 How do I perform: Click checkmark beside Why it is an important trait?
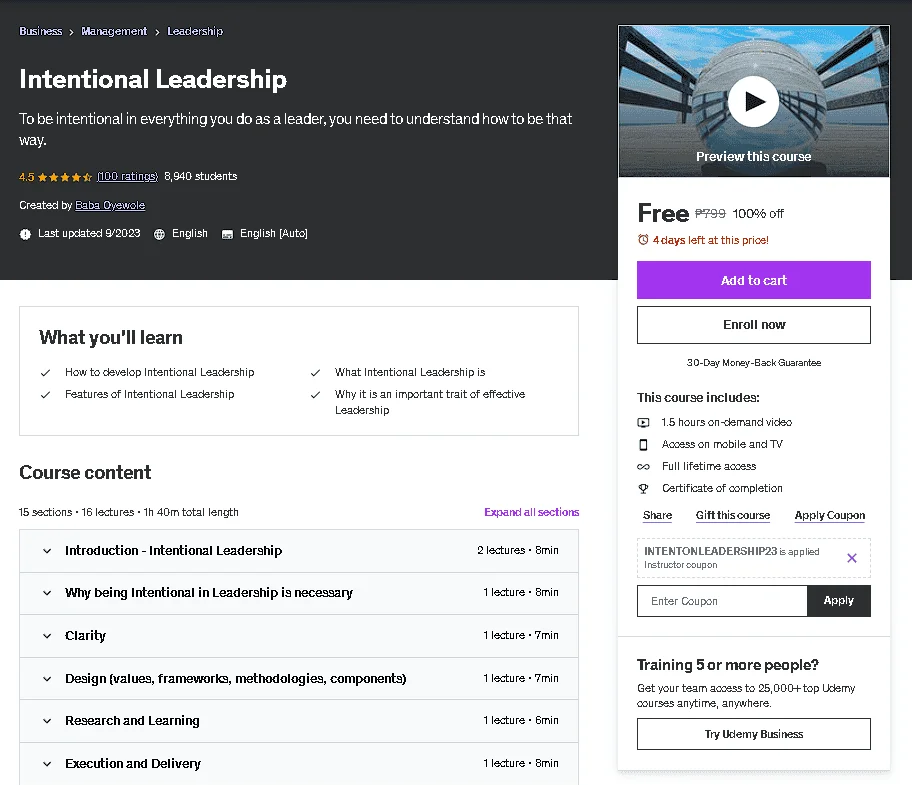coord(315,395)
